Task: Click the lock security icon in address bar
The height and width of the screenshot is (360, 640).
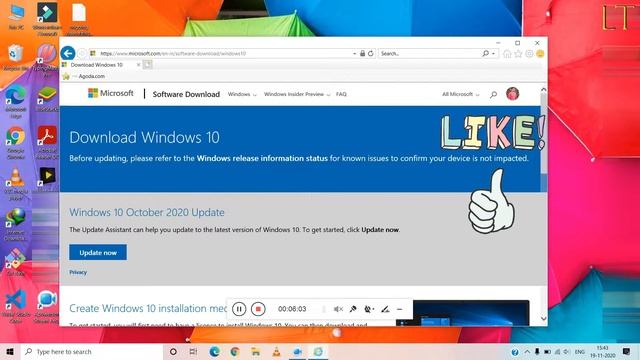Action: click(x=362, y=53)
